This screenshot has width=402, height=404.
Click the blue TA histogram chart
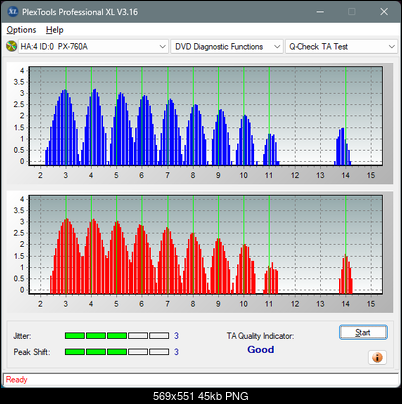(206, 116)
